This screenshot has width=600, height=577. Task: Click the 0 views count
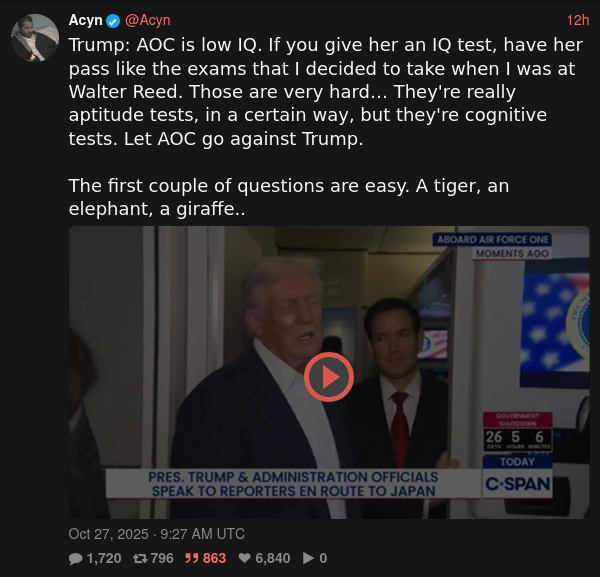pos(323,558)
